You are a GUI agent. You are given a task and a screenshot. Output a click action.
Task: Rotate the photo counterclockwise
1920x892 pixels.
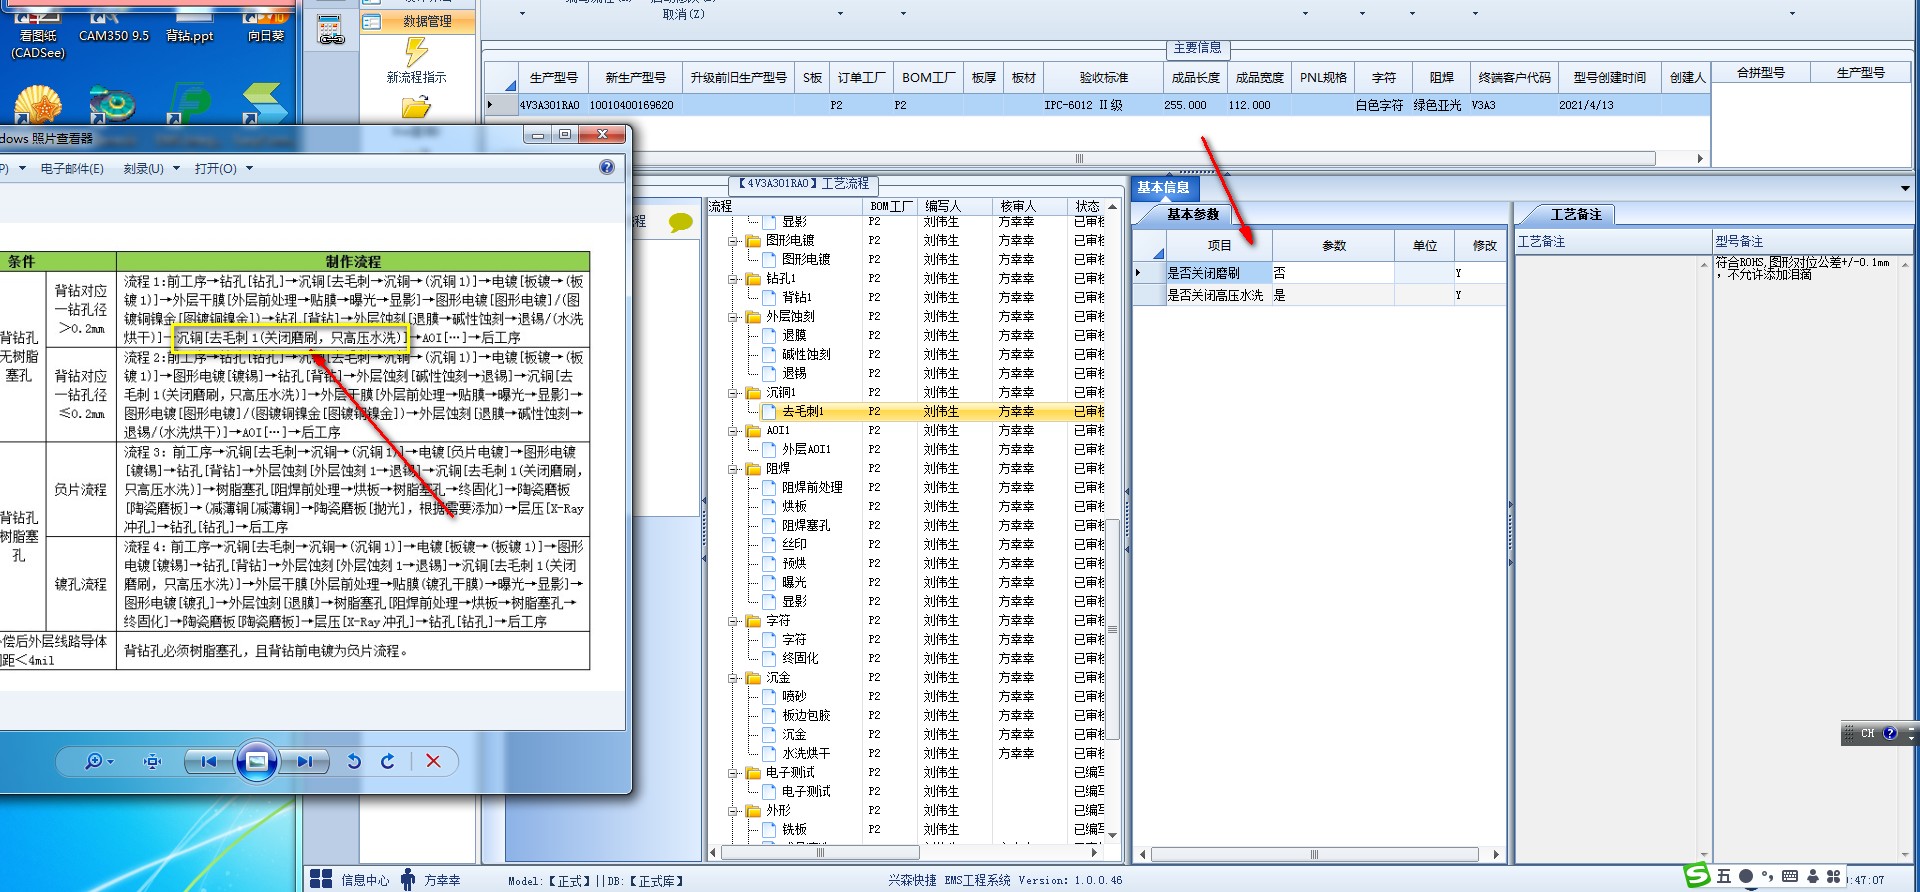coord(354,762)
